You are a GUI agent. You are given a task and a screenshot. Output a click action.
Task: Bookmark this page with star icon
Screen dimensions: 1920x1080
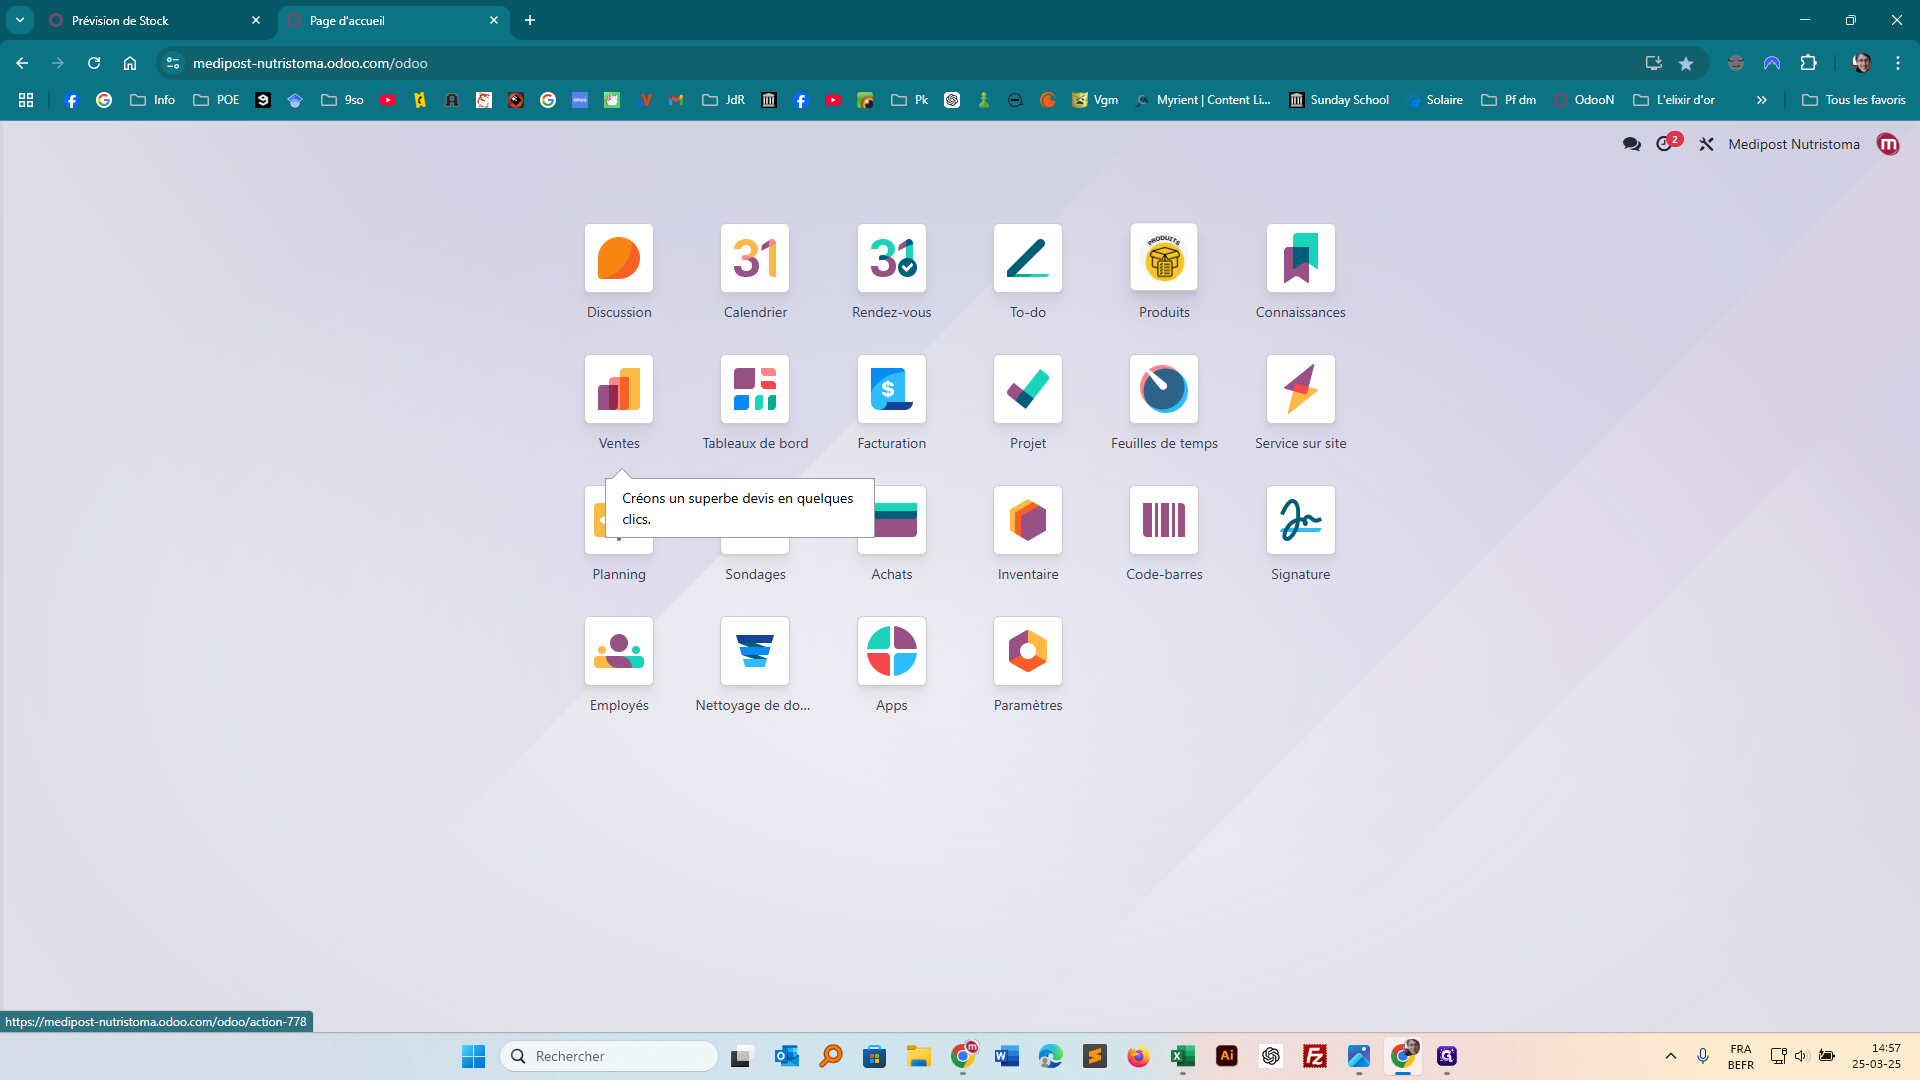pyautogui.click(x=1686, y=63)
